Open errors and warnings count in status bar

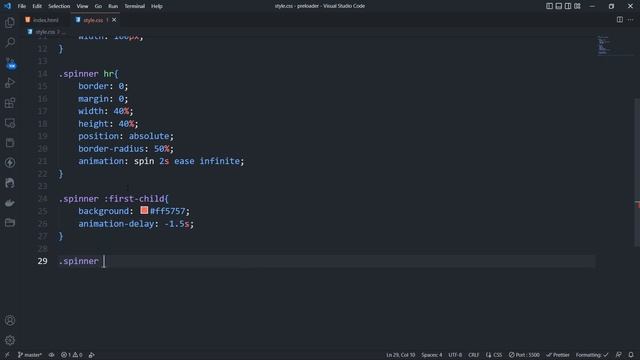pos(72,355)
